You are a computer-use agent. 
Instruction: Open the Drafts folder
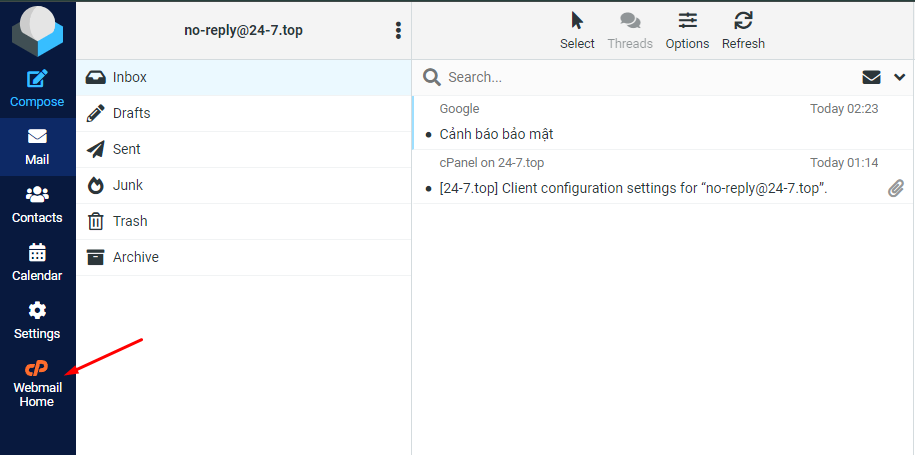click(131, 113)
